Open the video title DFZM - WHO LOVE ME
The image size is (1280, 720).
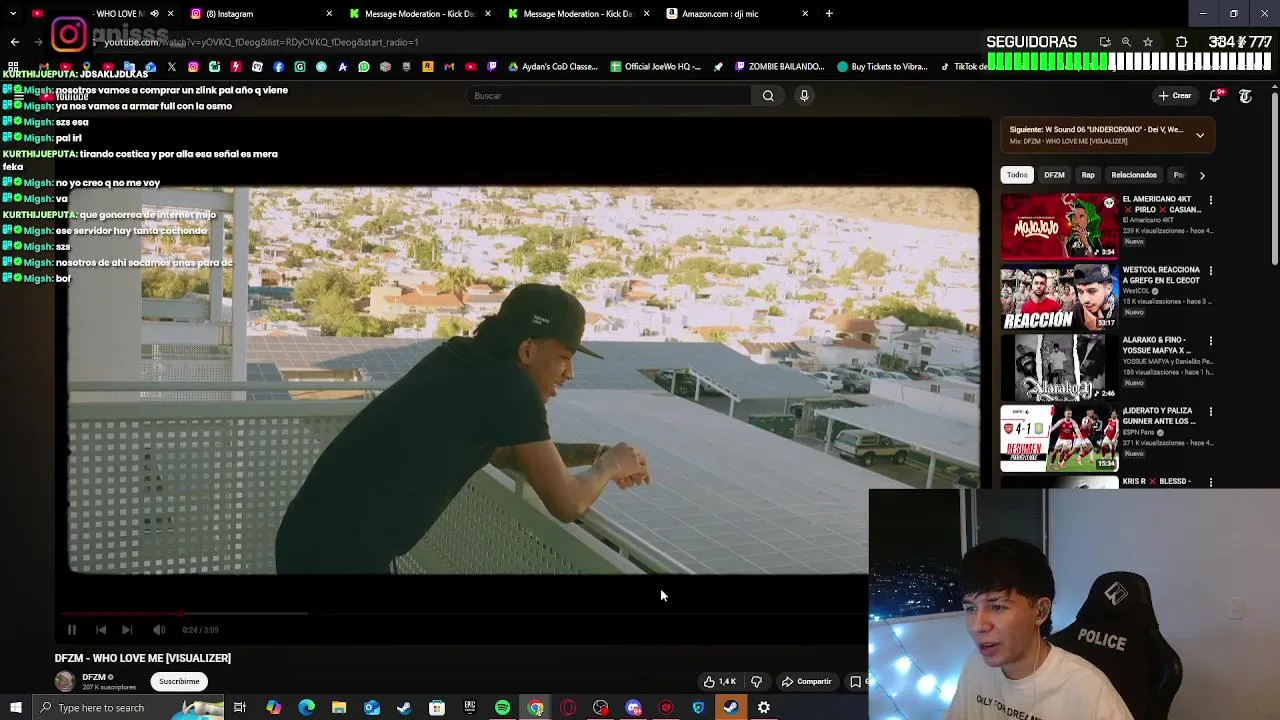click(x=143, y=658)
